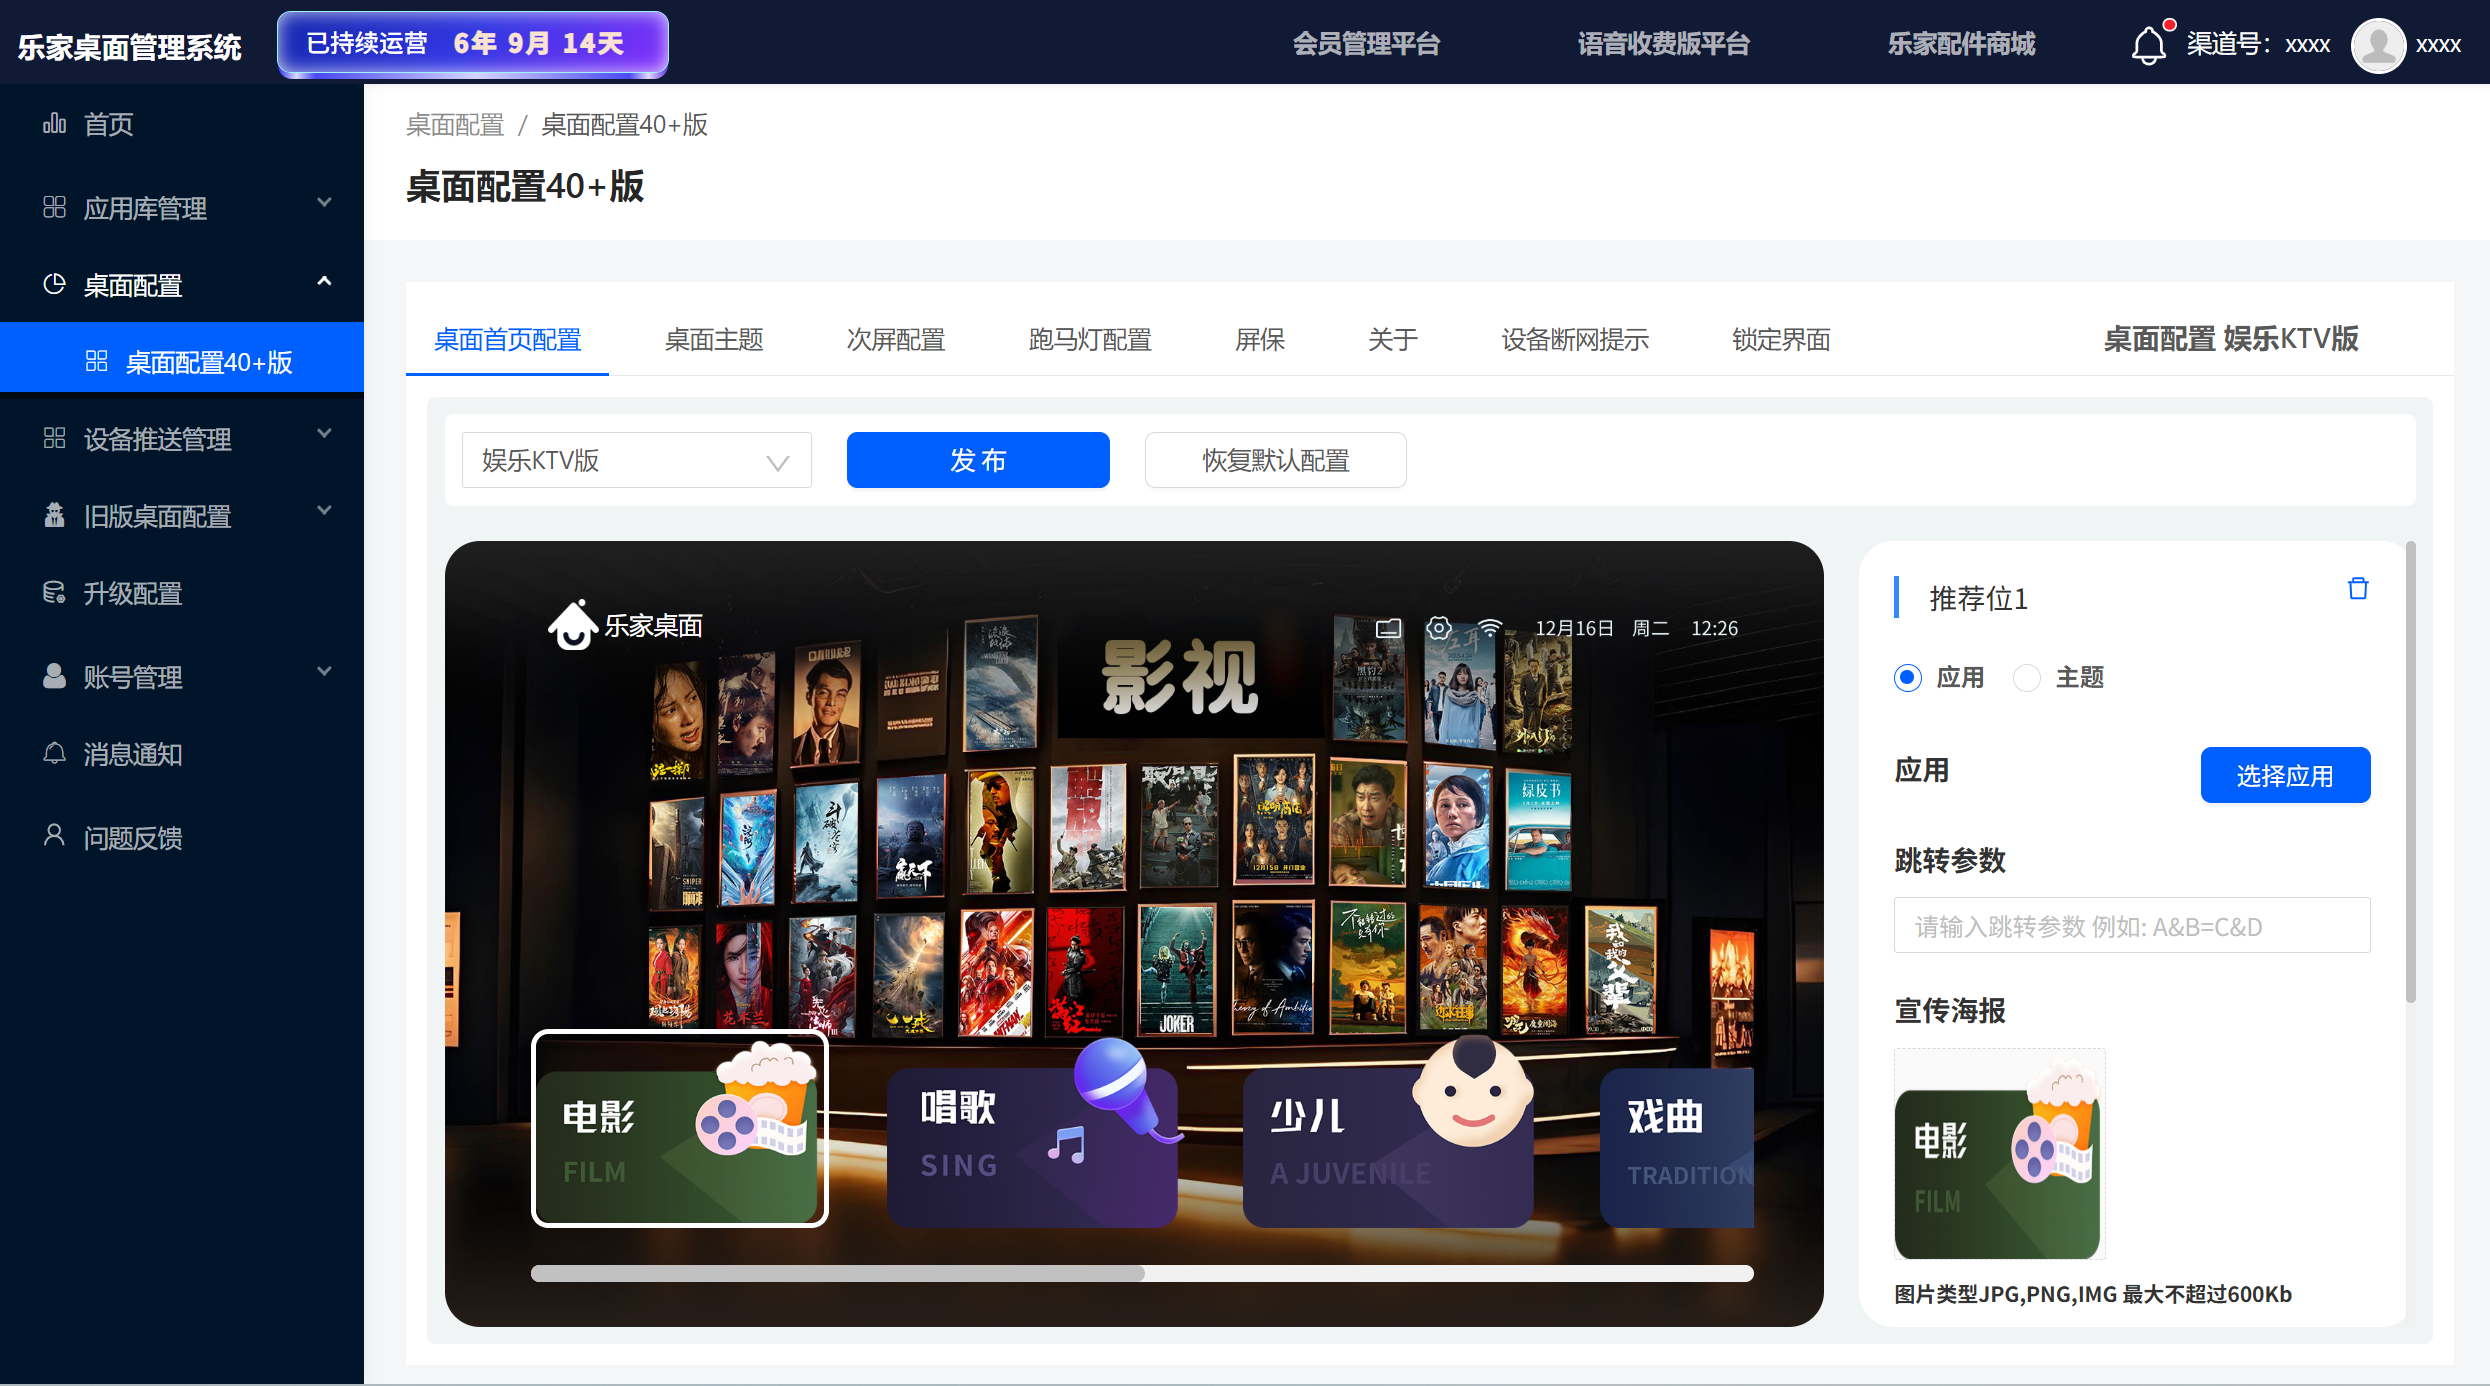Image resolution: width=2490 pixels, height=1386 pixels.
Task: Click the 宣传海报 poster thumbnail
Action: click(x=1999, y=1154)
